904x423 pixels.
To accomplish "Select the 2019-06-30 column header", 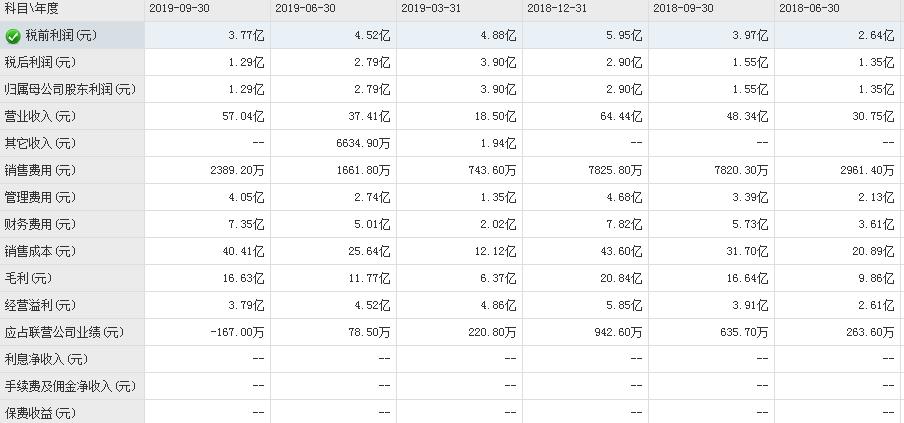I will coord(305,8).
